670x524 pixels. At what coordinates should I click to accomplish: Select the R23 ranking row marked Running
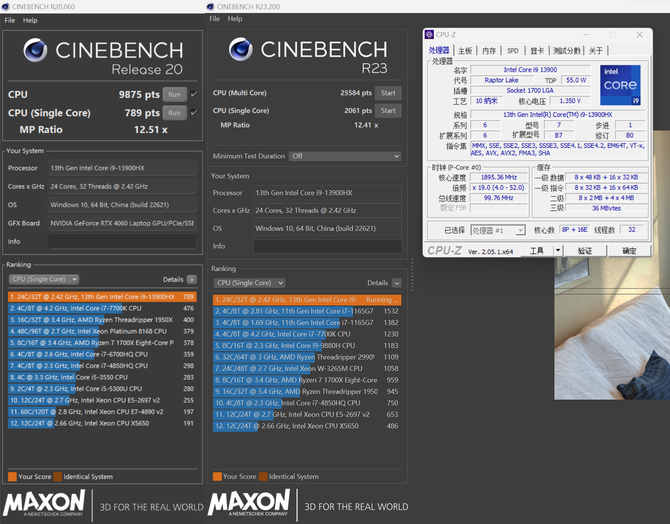pos(307,300)
